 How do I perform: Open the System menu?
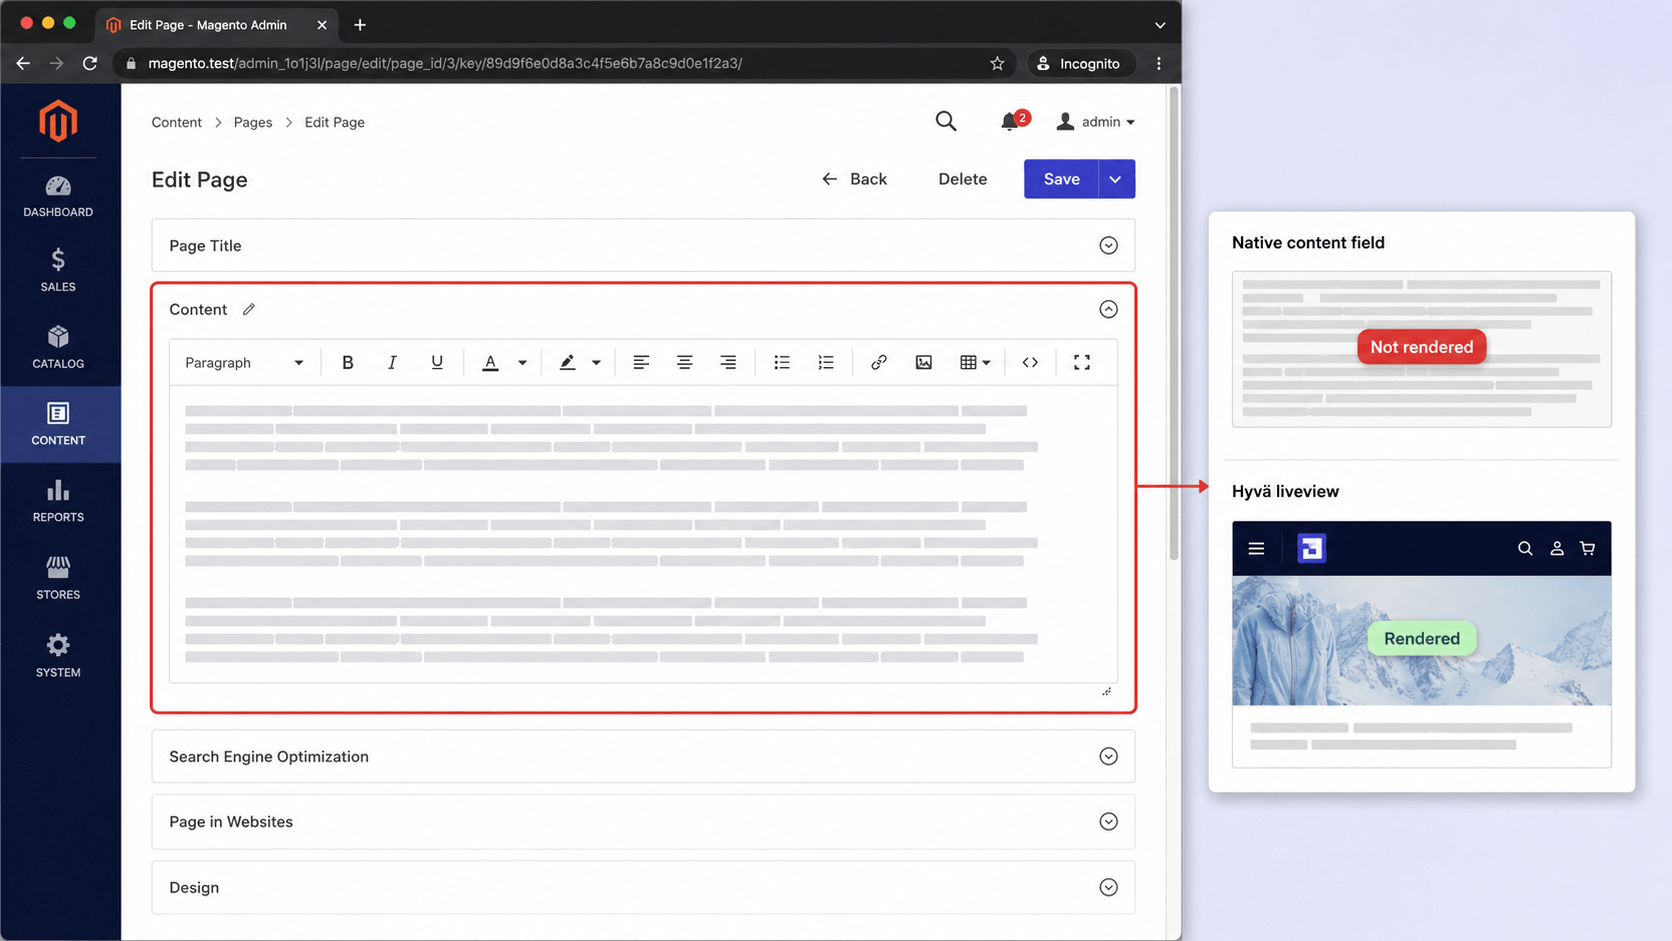(x=58, y=656)
